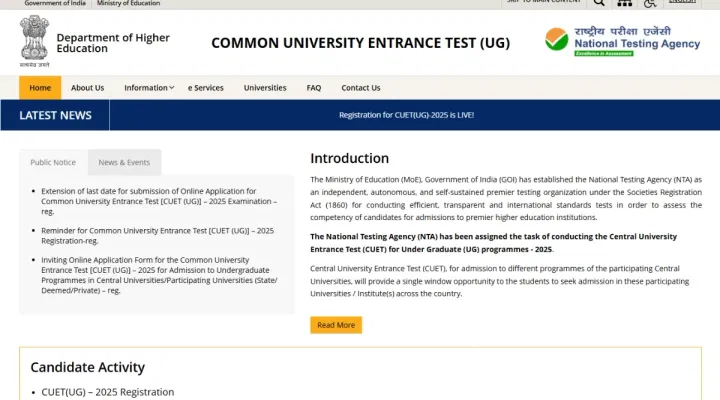Open Reminder for CUET registration notice
The image size is (720, 400).
click(x=158, y=236)
